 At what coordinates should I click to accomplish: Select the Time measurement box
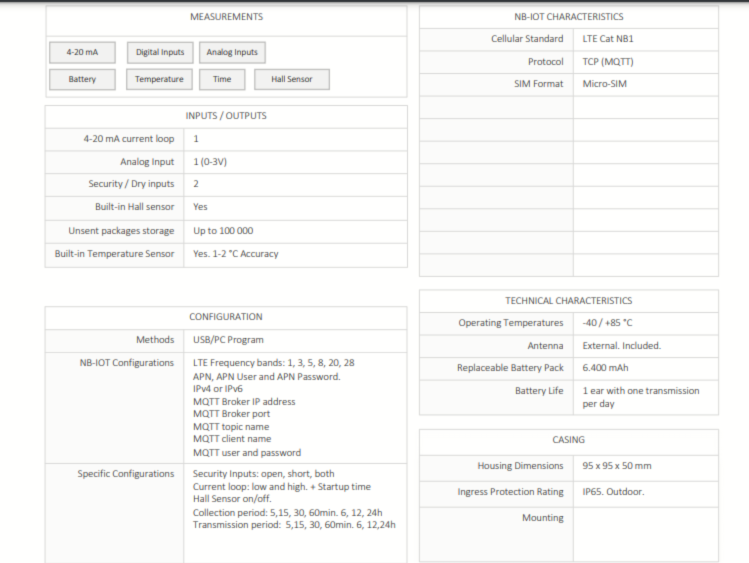(222, 79)
